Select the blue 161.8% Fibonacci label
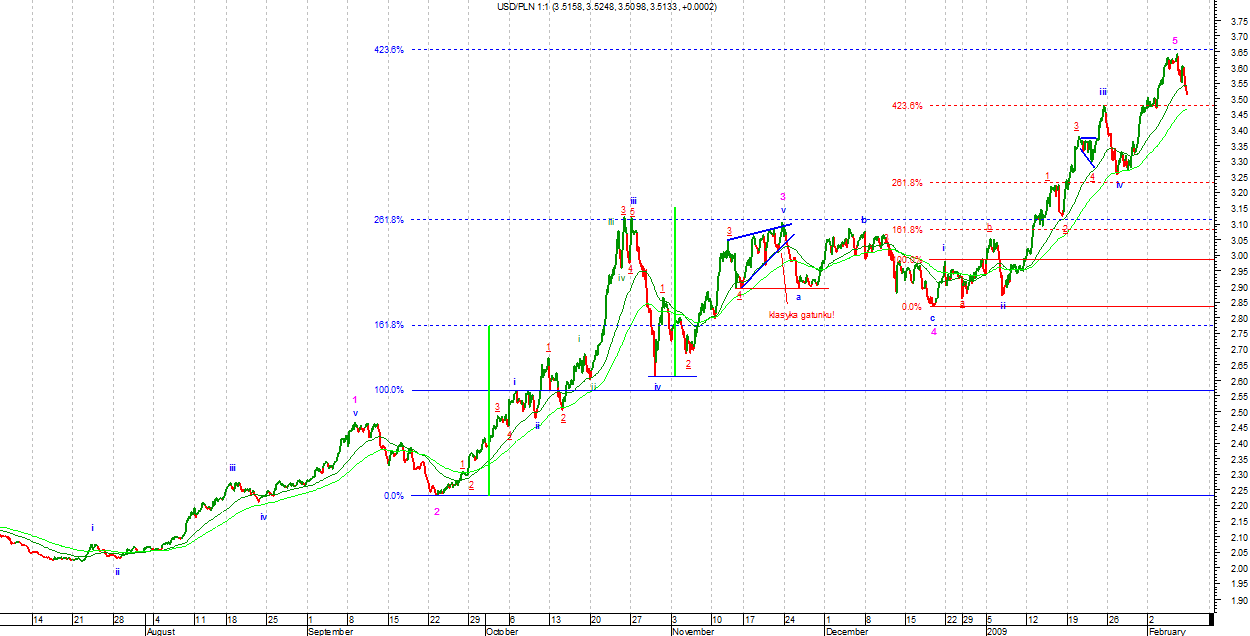Screen dimensions: 1250x636 [390, 325]
